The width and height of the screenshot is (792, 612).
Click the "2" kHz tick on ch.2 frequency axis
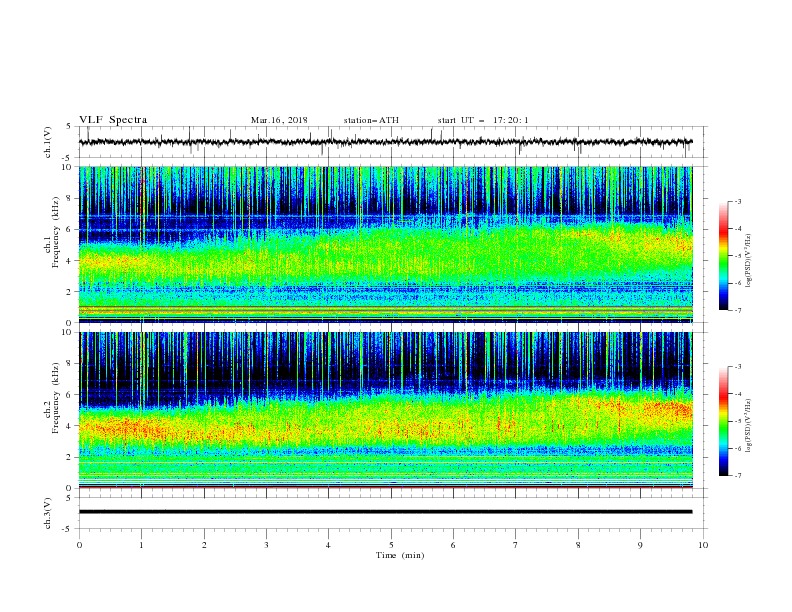pyautogui.click(x=70, y=457)
